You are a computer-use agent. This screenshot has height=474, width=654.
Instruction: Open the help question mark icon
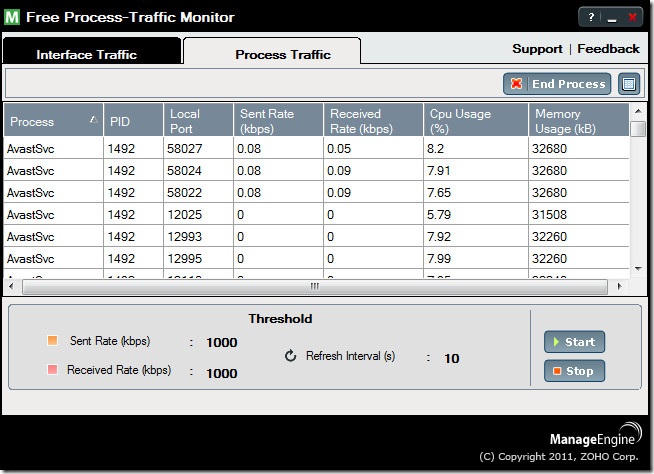(x=591, y=17)
